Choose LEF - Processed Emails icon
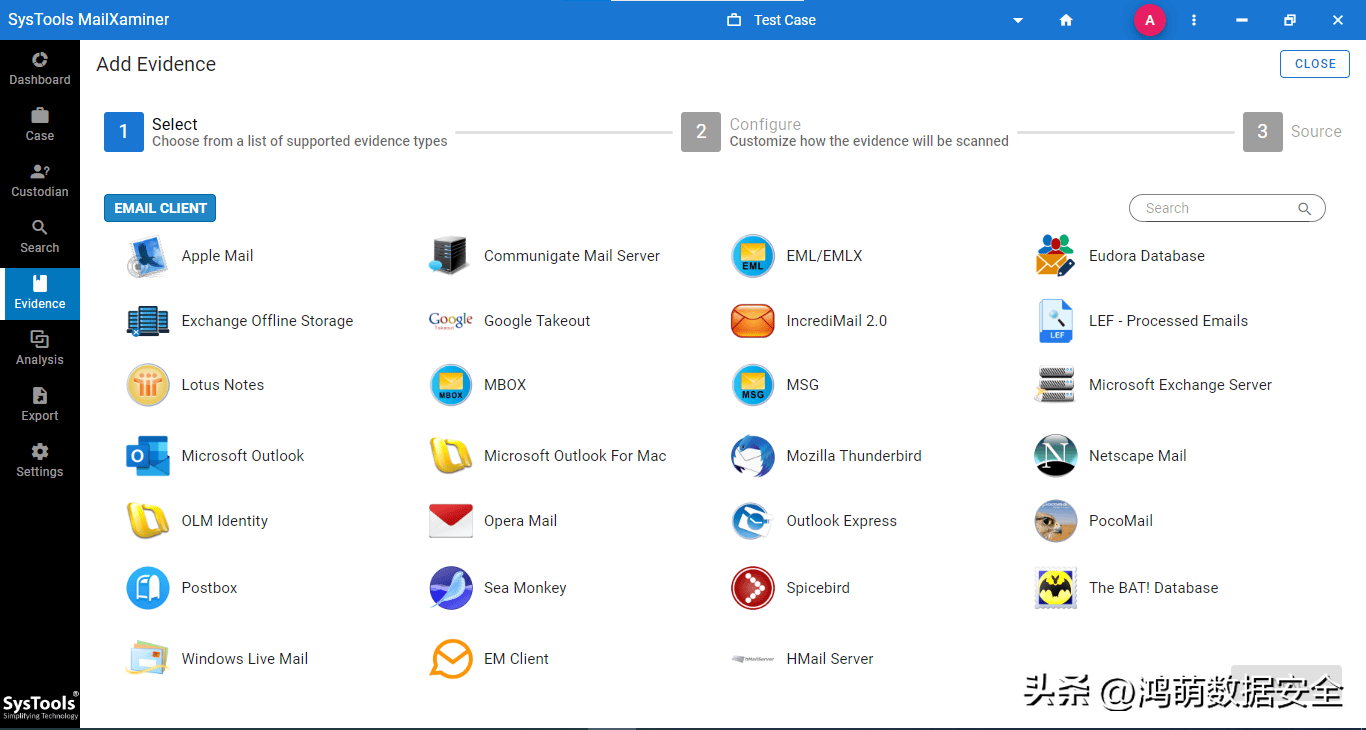This screenshot has height=730, width=1366. pos(1055,321)
